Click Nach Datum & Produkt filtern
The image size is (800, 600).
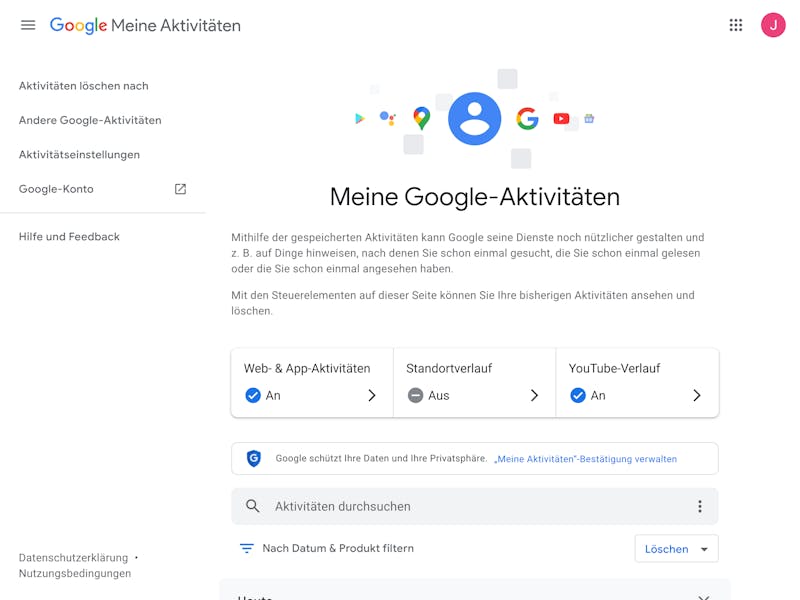pos(338,548)
